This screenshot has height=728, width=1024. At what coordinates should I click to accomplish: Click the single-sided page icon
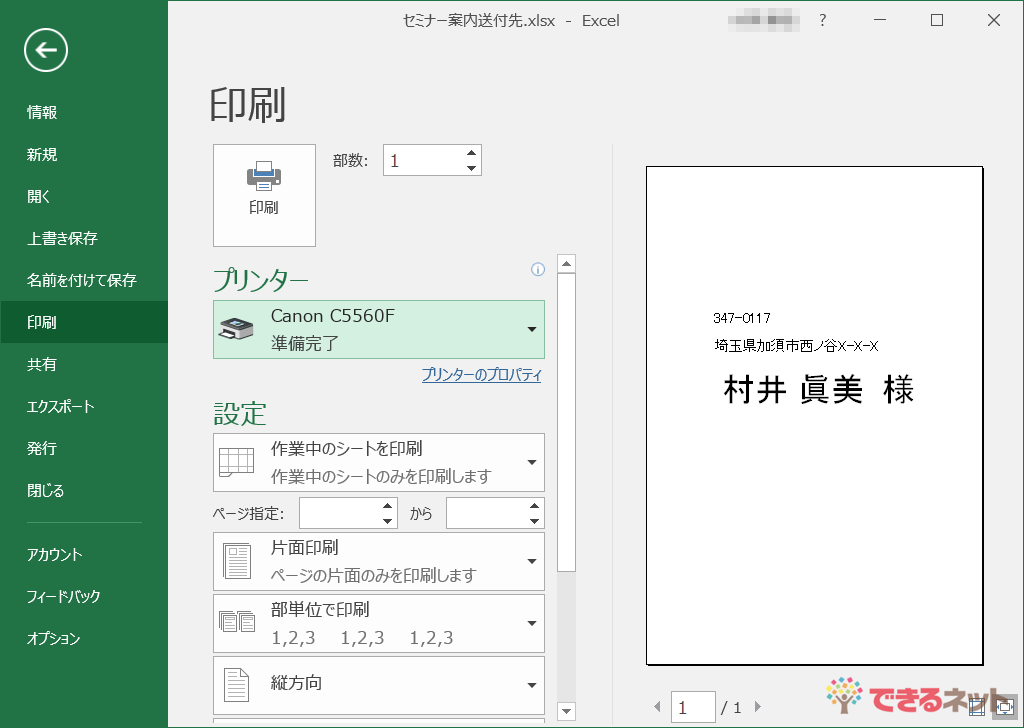click(x=236, y=562)
